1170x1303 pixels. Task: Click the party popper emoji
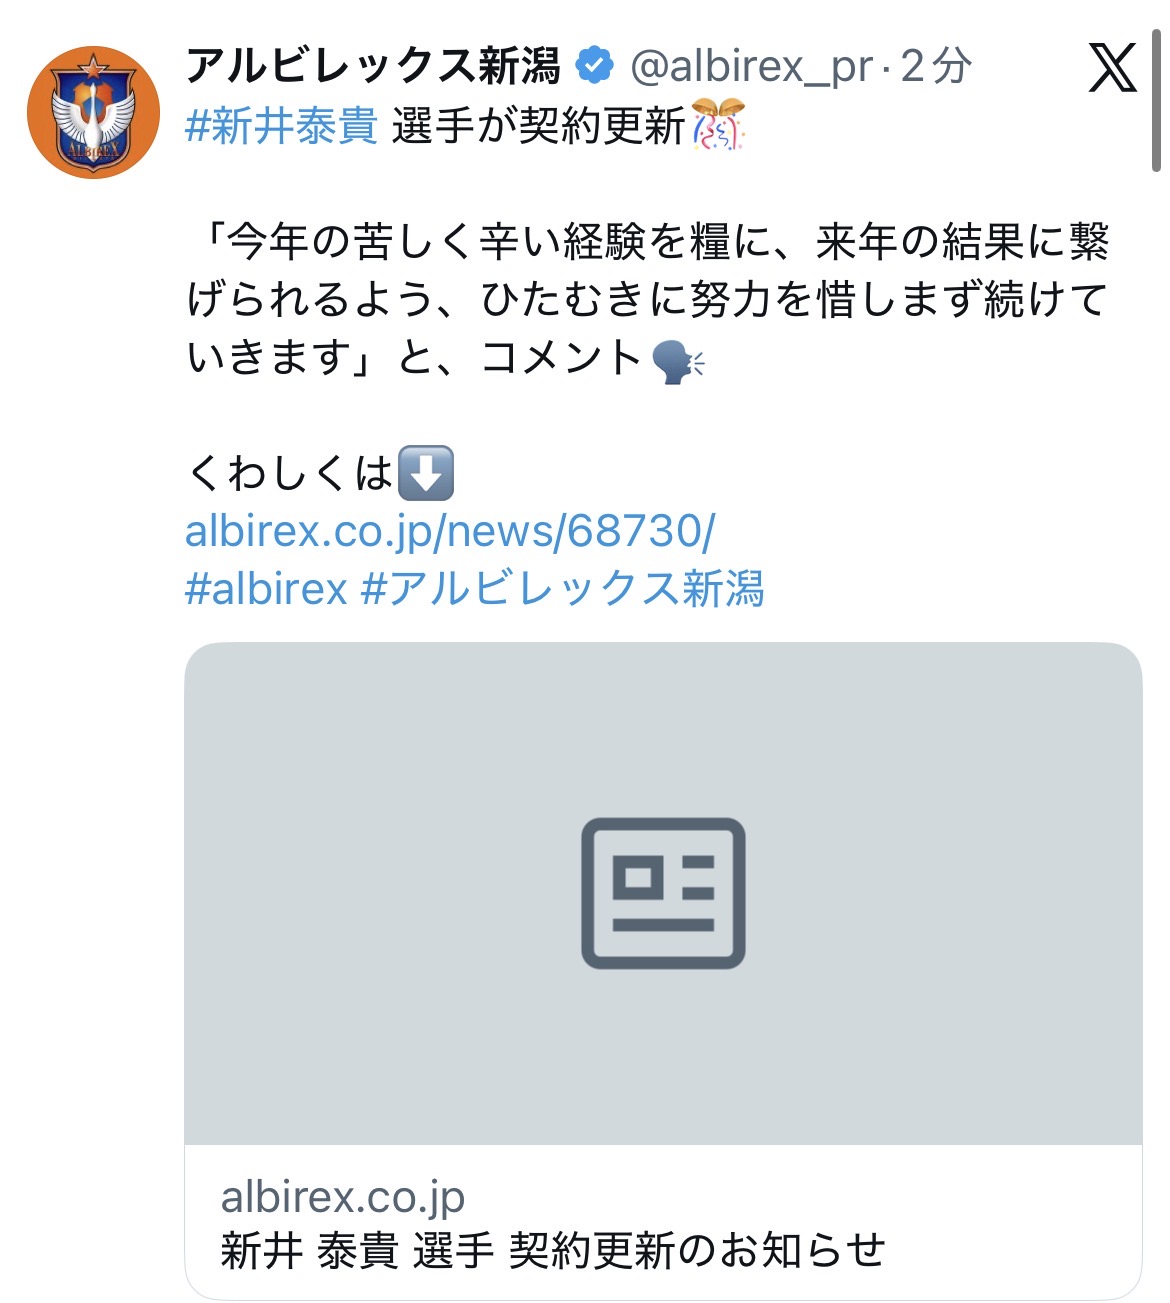pyautogui.click(x=719, y=125)
